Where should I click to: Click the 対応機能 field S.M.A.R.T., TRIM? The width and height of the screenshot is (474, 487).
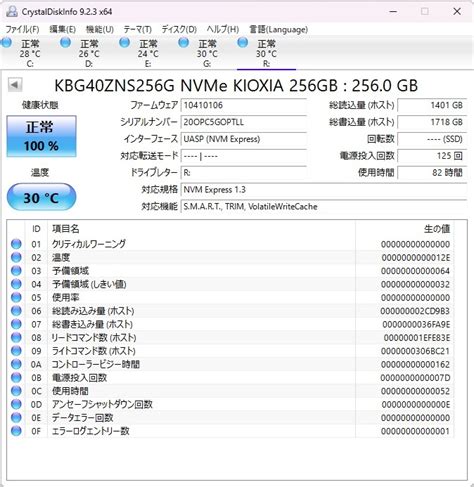324,207
